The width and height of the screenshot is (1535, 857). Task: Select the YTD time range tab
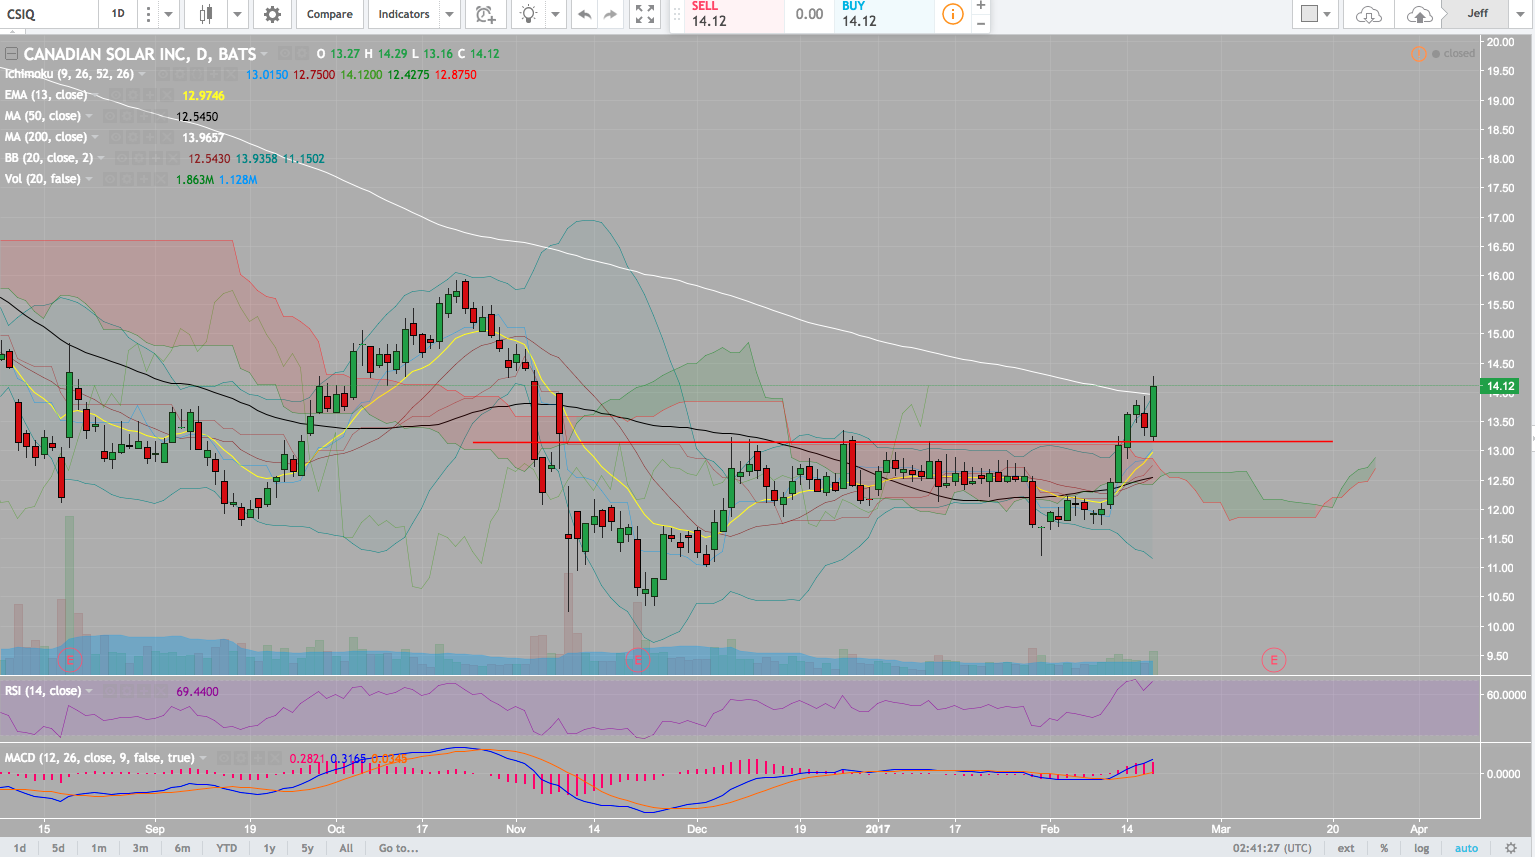click(x=227, y=848)
